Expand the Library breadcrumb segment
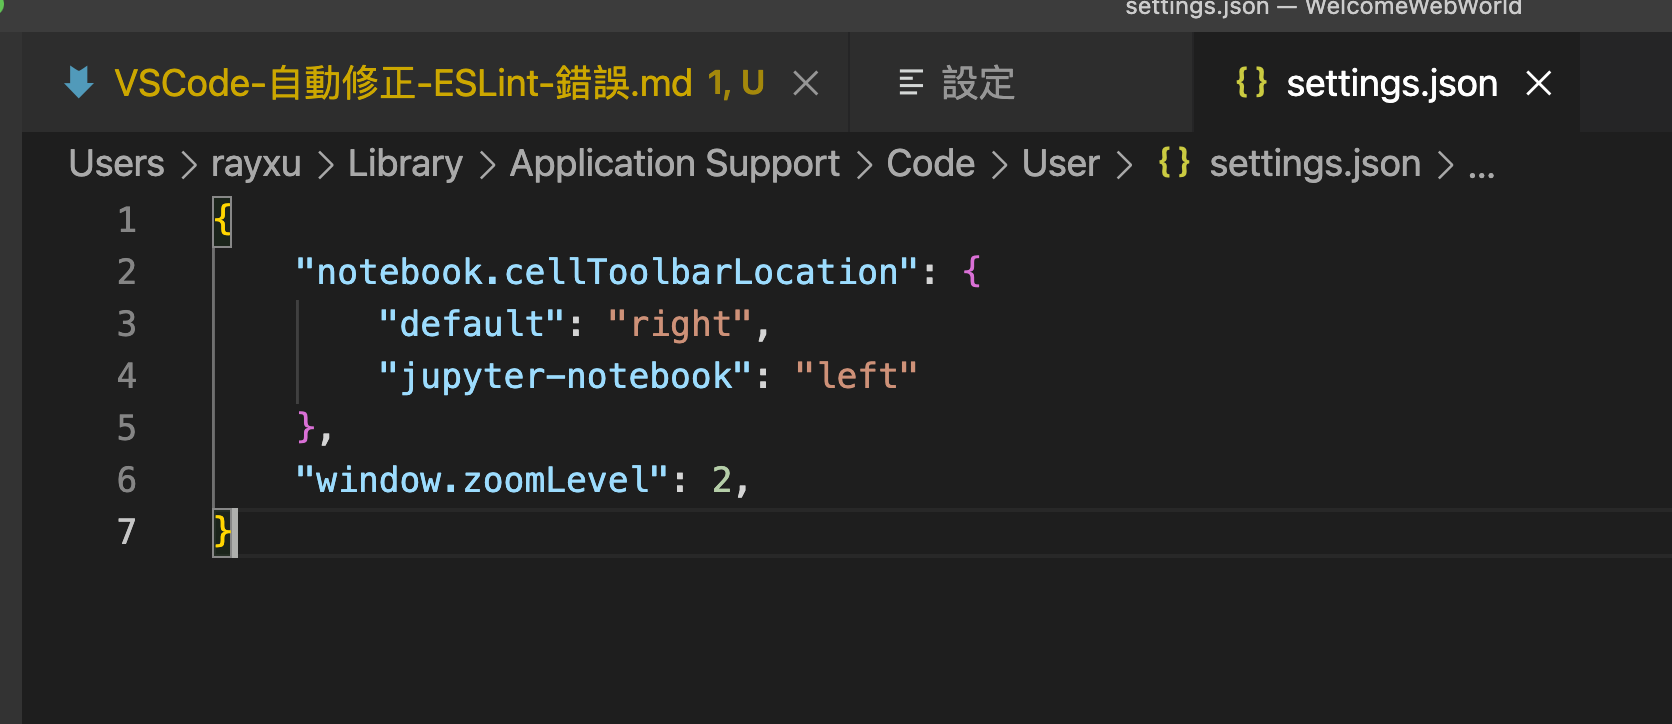1672x724 pixels. click(405, 163)
